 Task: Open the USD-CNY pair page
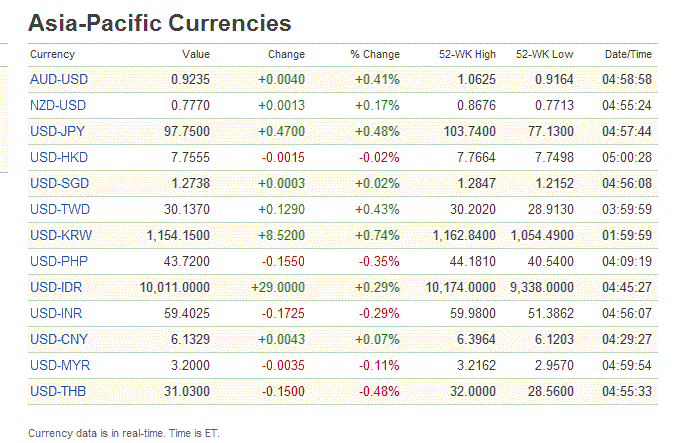[x=57, y=339]
